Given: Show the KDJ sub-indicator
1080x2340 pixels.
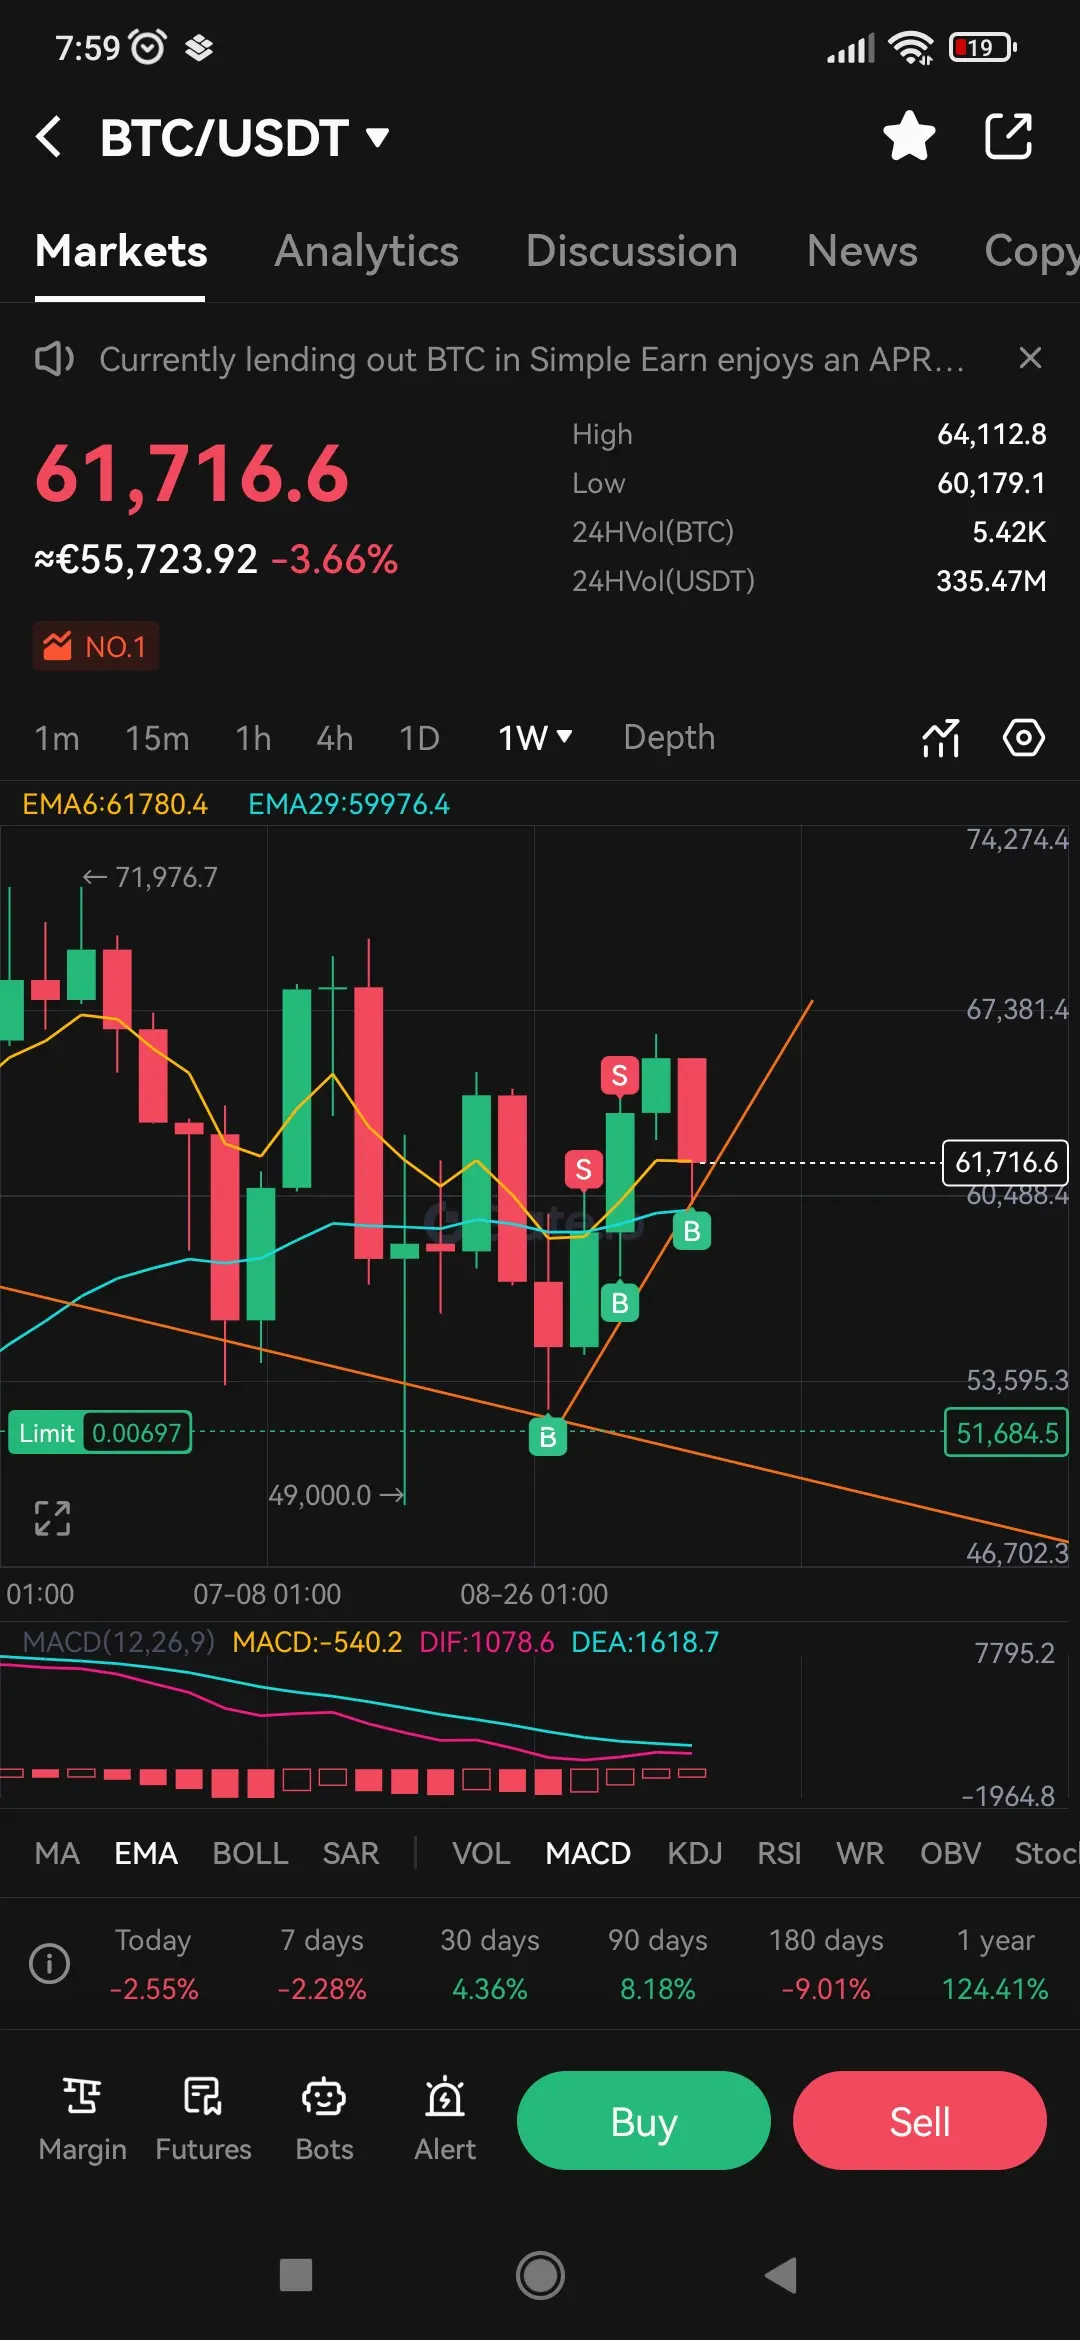Looking at the screenshot, I should (694, 1854).
